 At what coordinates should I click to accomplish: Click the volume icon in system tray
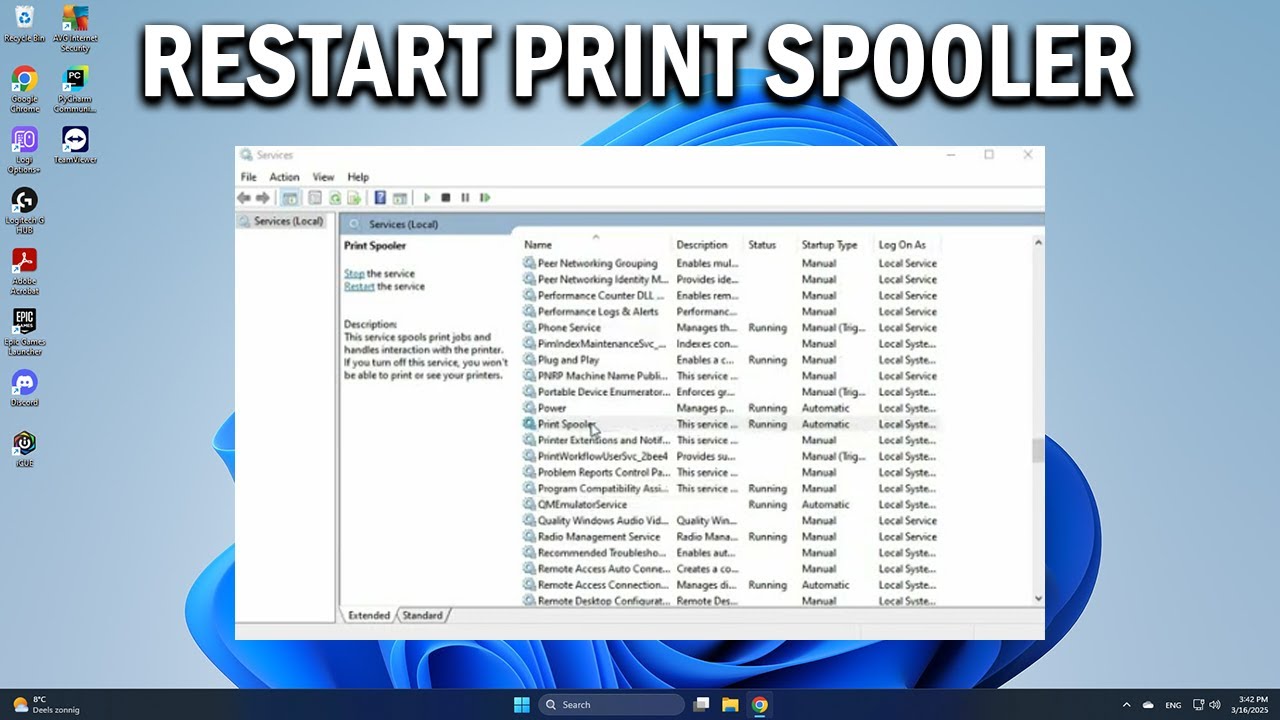tap(1214, 705)
